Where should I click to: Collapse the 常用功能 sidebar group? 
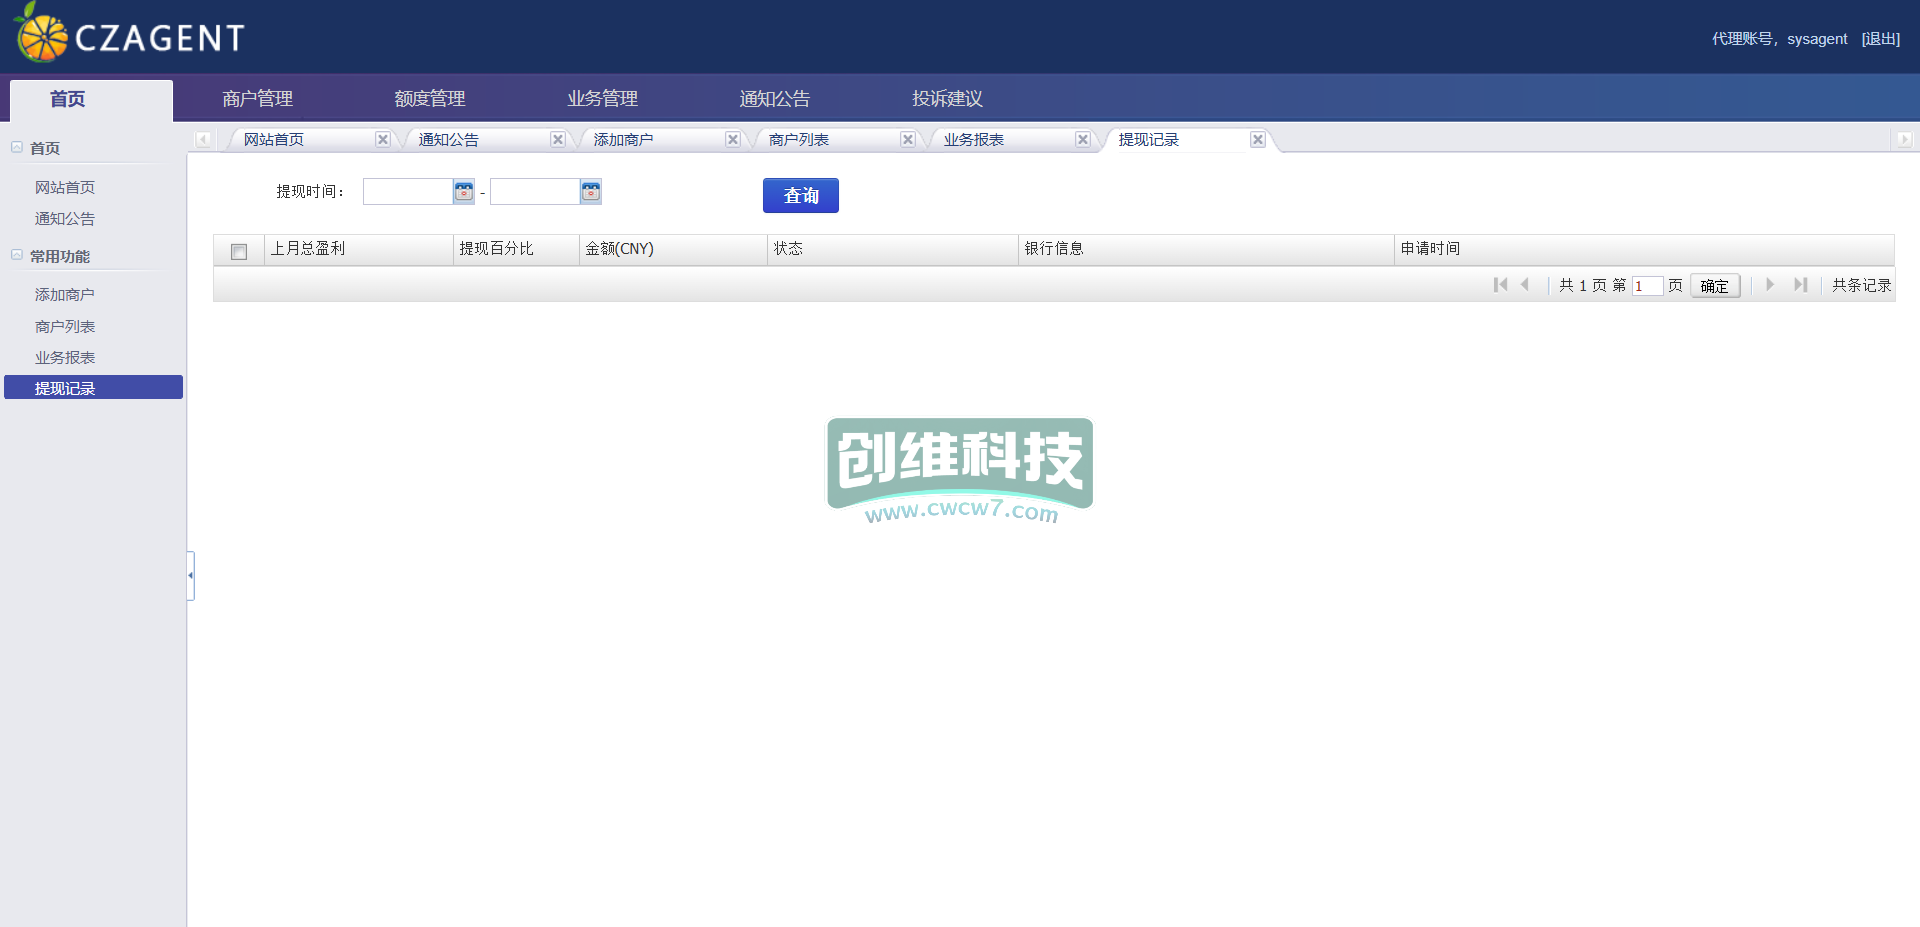pyautogui.click(x=17, y=255)
